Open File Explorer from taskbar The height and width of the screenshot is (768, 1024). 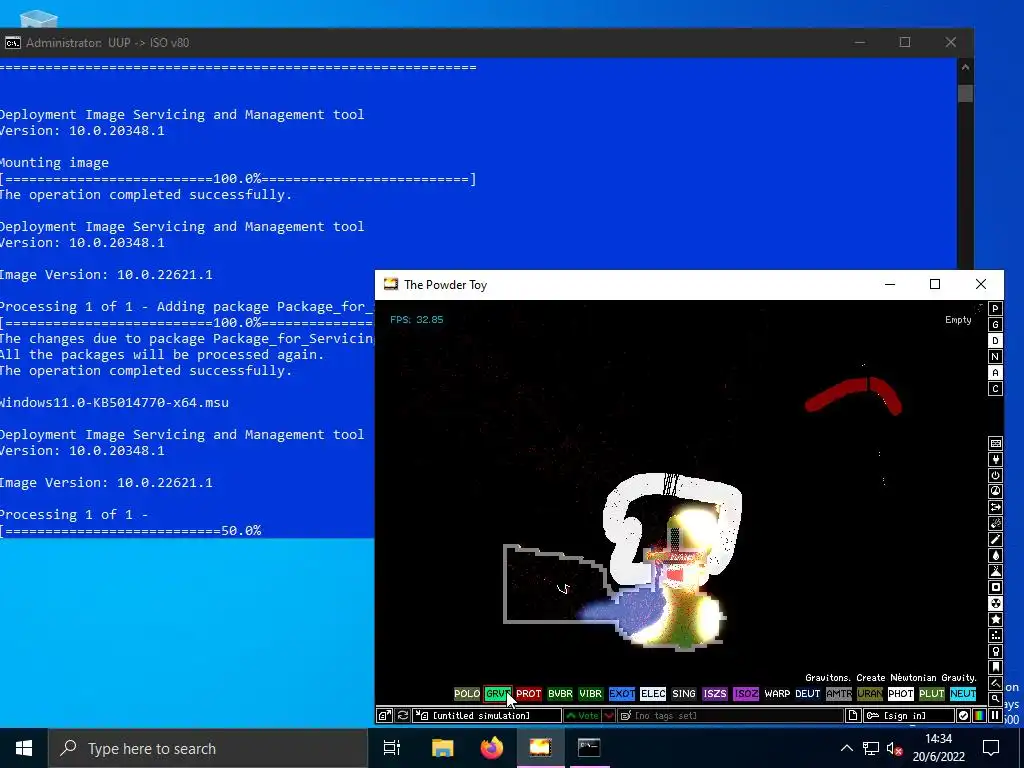442,748
